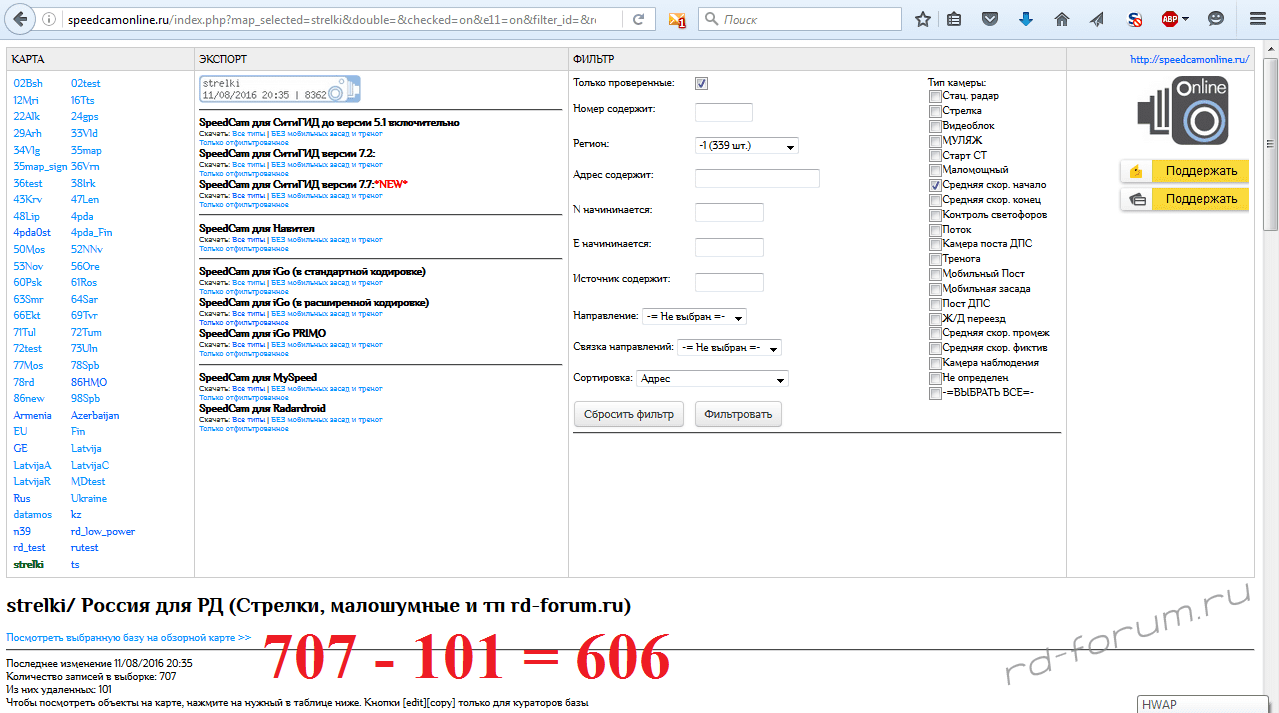Select the 02Bsh map link
Screen dimensions: 1279x713
click(28, 84)
